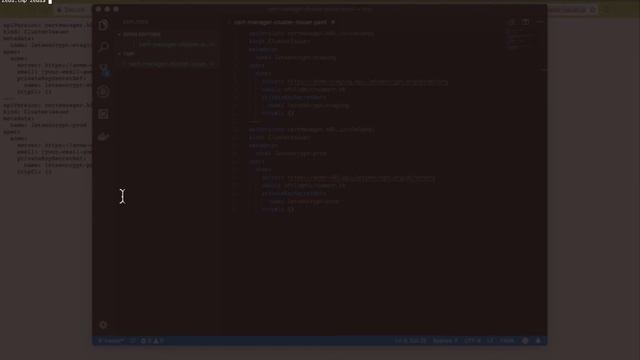Click the feedback smiley in status bar
This screenshot has height=360, width=640.
pyautogui.click(x=525, y=341)
